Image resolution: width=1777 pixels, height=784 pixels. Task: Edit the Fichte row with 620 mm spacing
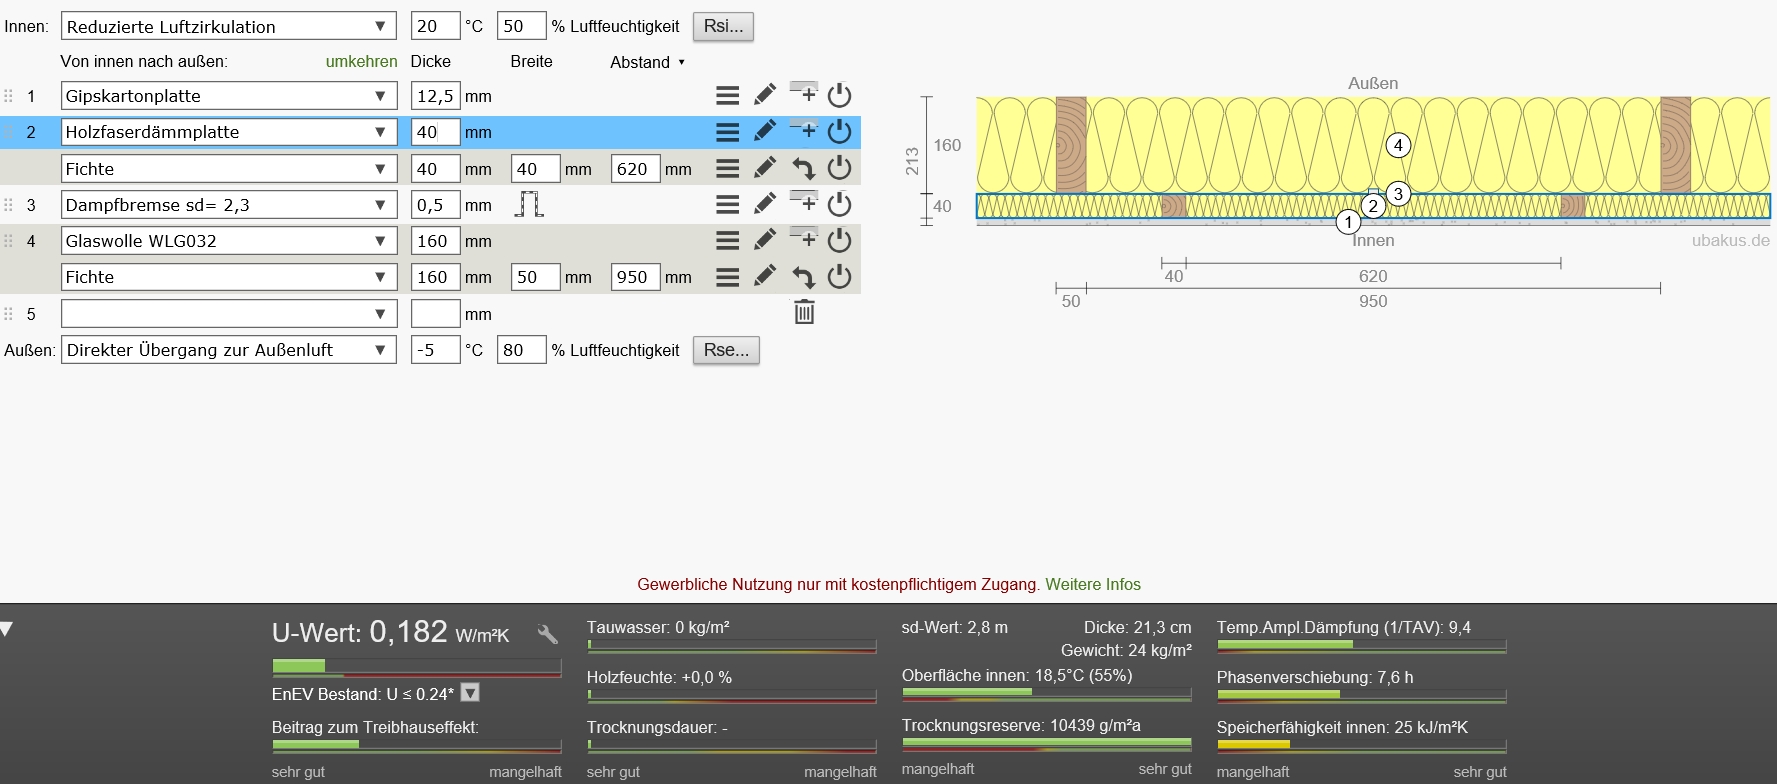(765, 169)
